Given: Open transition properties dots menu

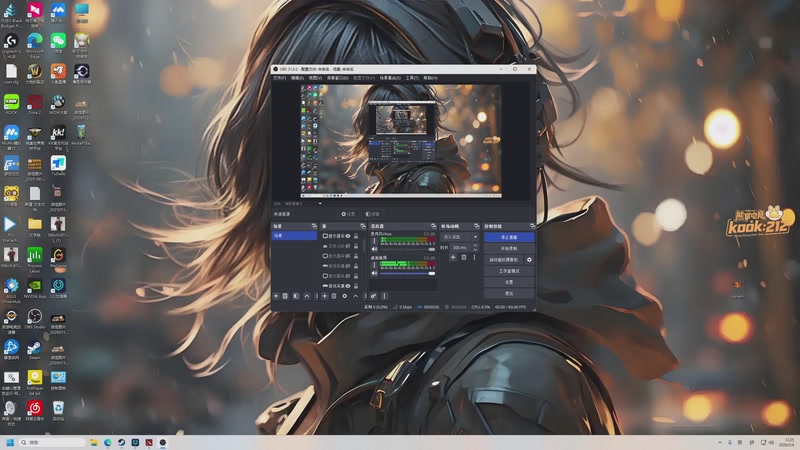Looking at the screenshot, I should tap(474, 257).
